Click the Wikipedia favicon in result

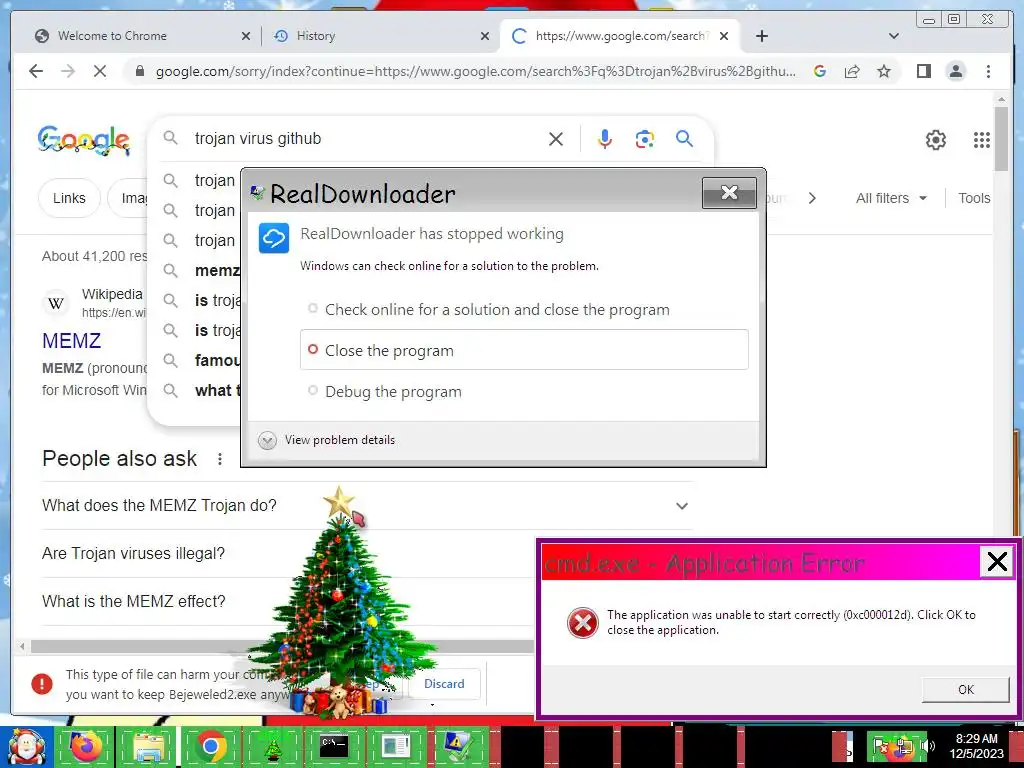tap(56, 303)
